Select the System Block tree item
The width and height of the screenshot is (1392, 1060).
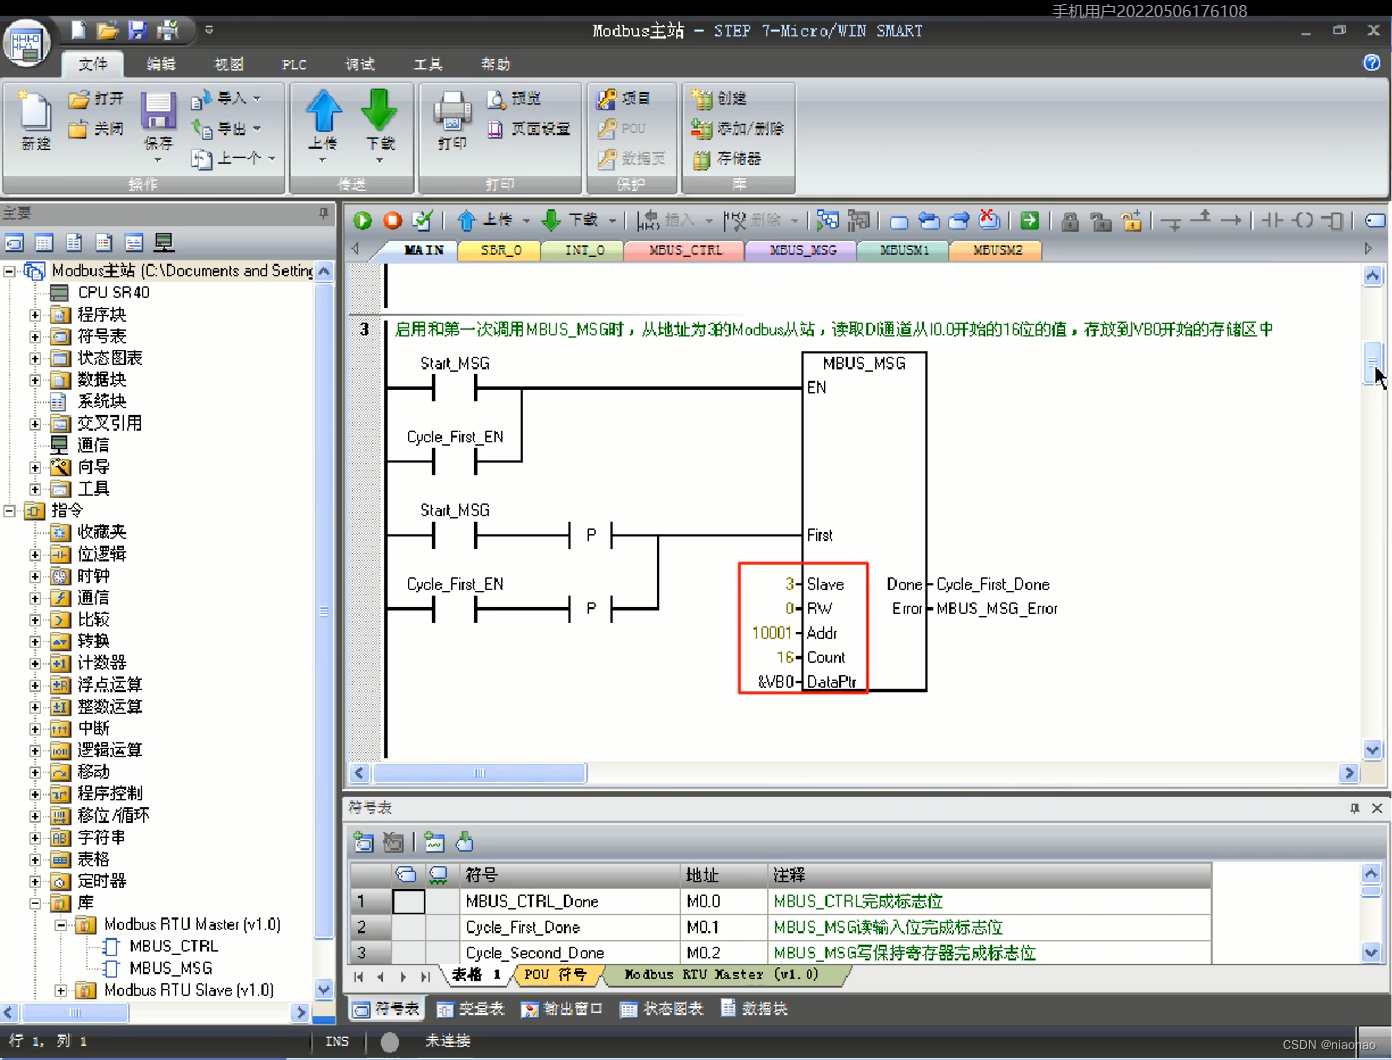[88, 402]
